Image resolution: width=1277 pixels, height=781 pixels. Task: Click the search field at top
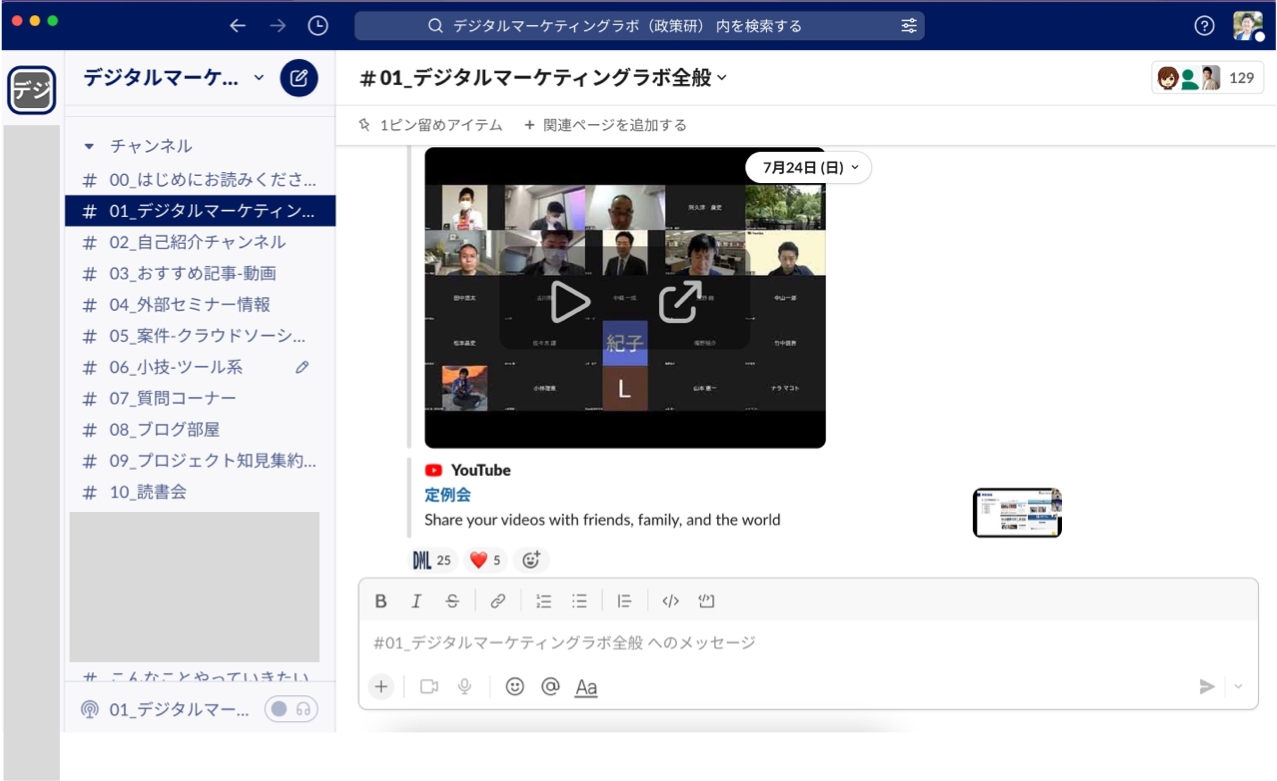[x=639, y=26]
